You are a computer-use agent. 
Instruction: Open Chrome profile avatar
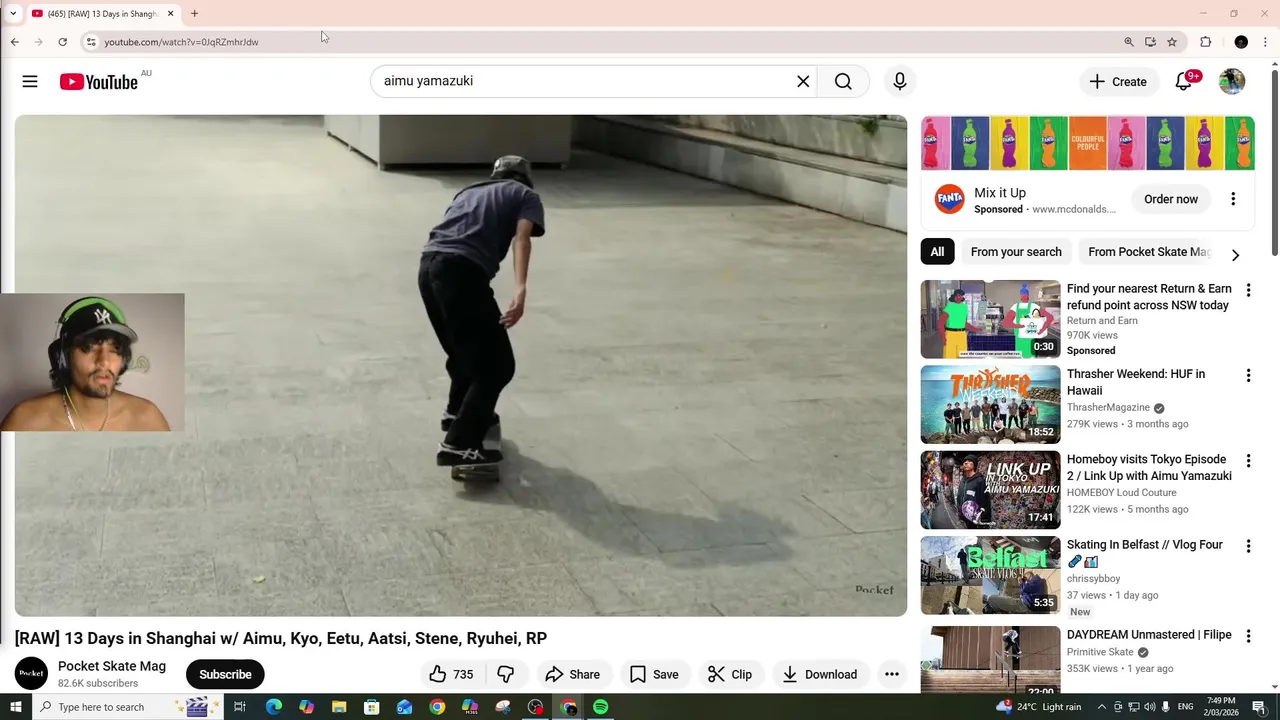(1241, 42)
